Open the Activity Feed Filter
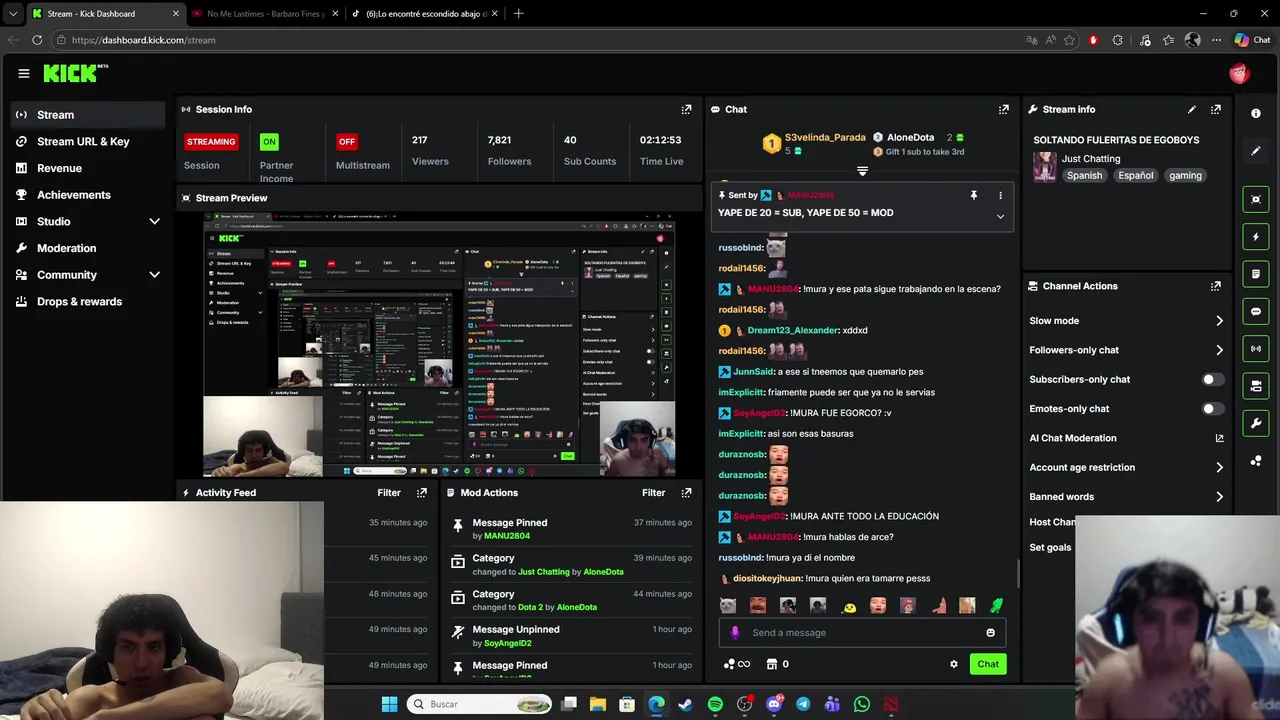 [389, 493]
